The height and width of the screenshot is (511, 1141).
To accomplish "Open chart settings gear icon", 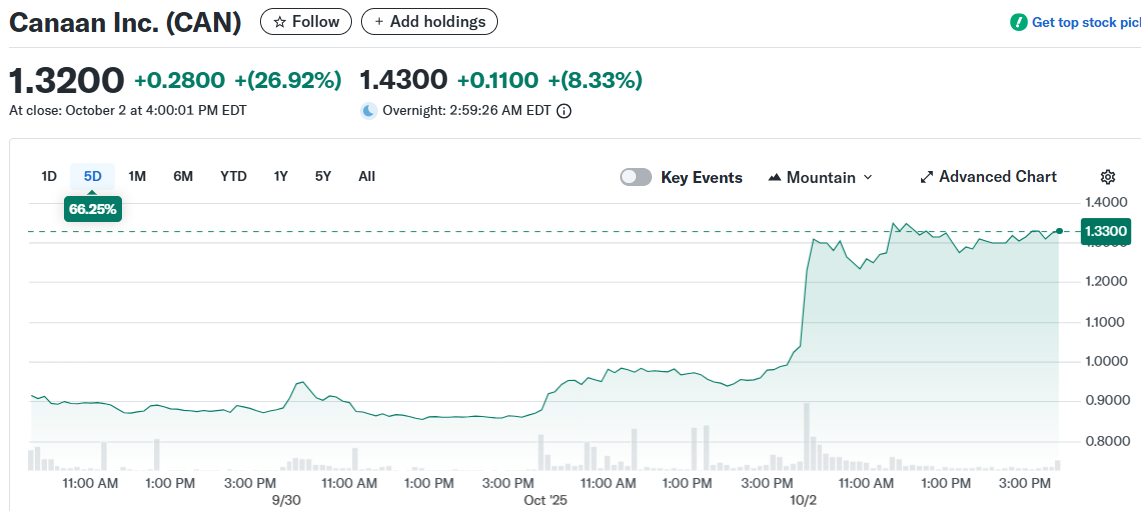I will coord(1107,177).
